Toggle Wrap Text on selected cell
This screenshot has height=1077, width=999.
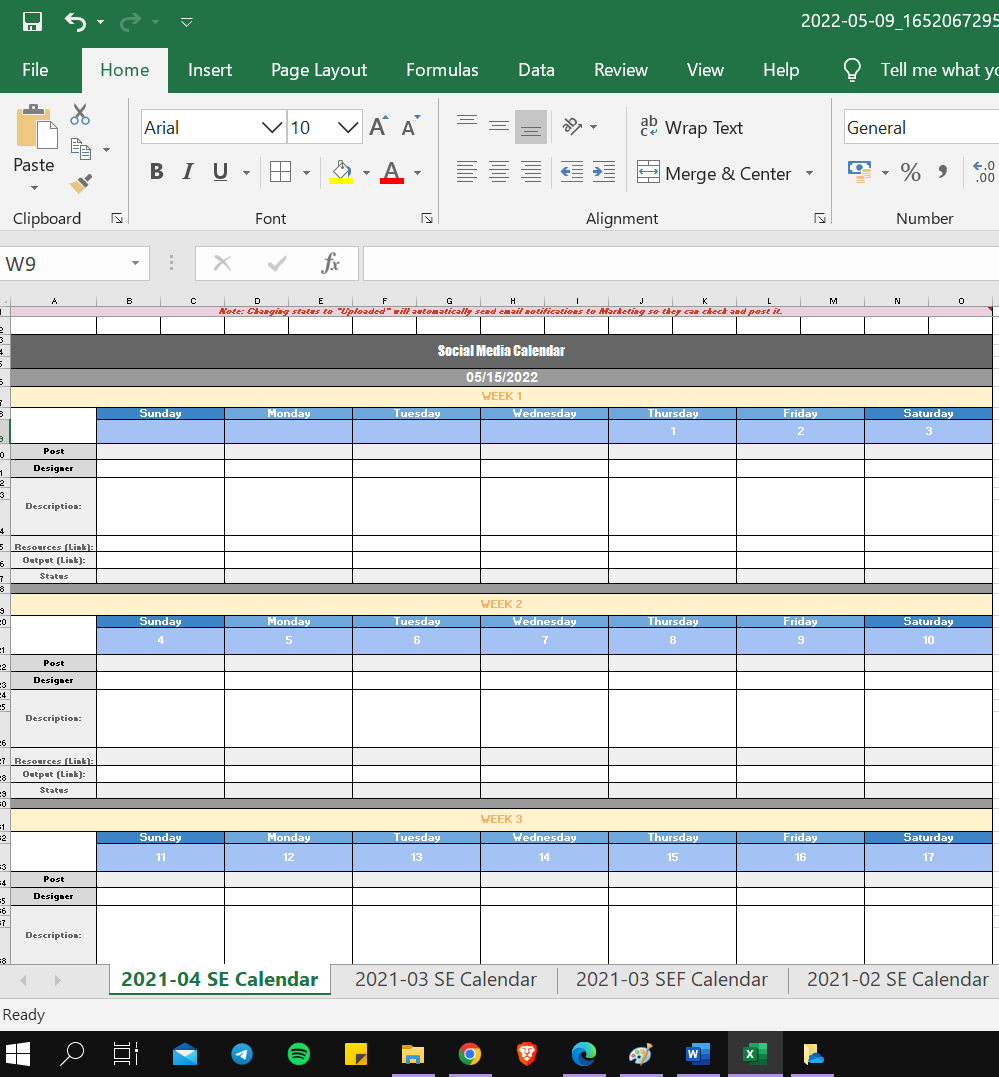[691, 127]
